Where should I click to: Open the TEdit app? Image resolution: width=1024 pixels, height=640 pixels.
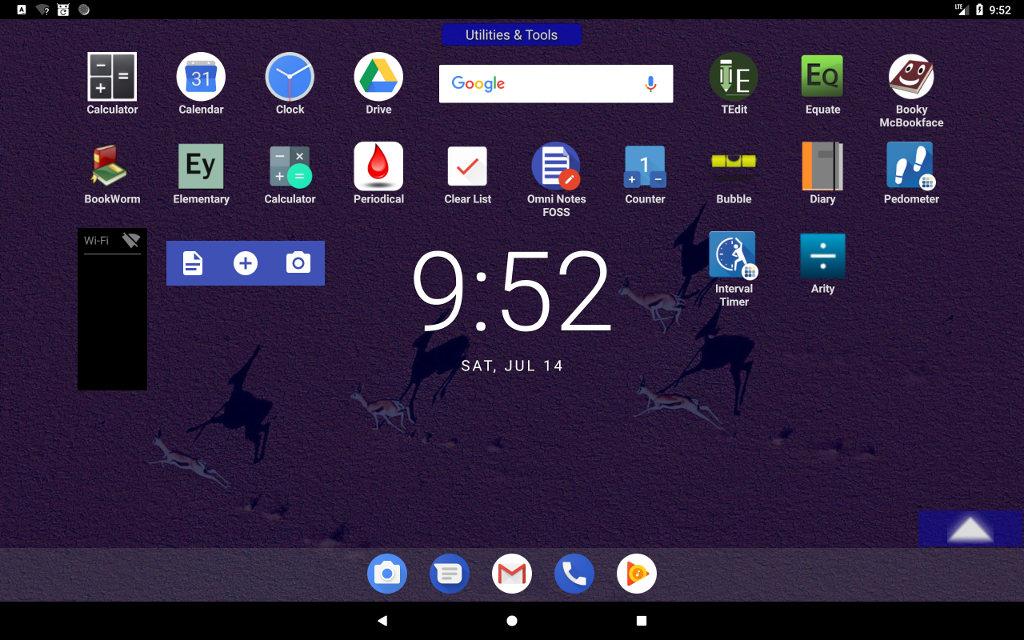point(733,77)
